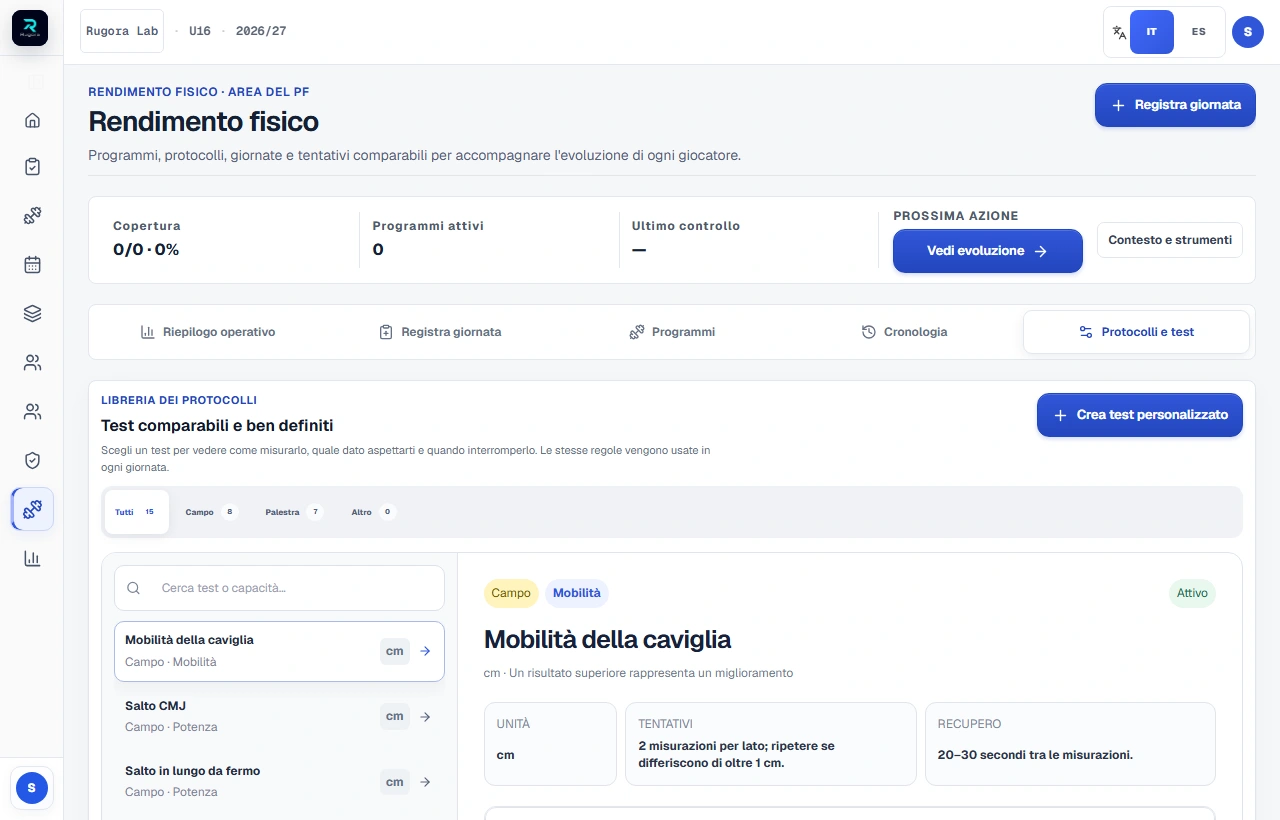Click the magnifier icon in the search box
The height and width of the screenshot is (820, 1280).
coord(134,588)
